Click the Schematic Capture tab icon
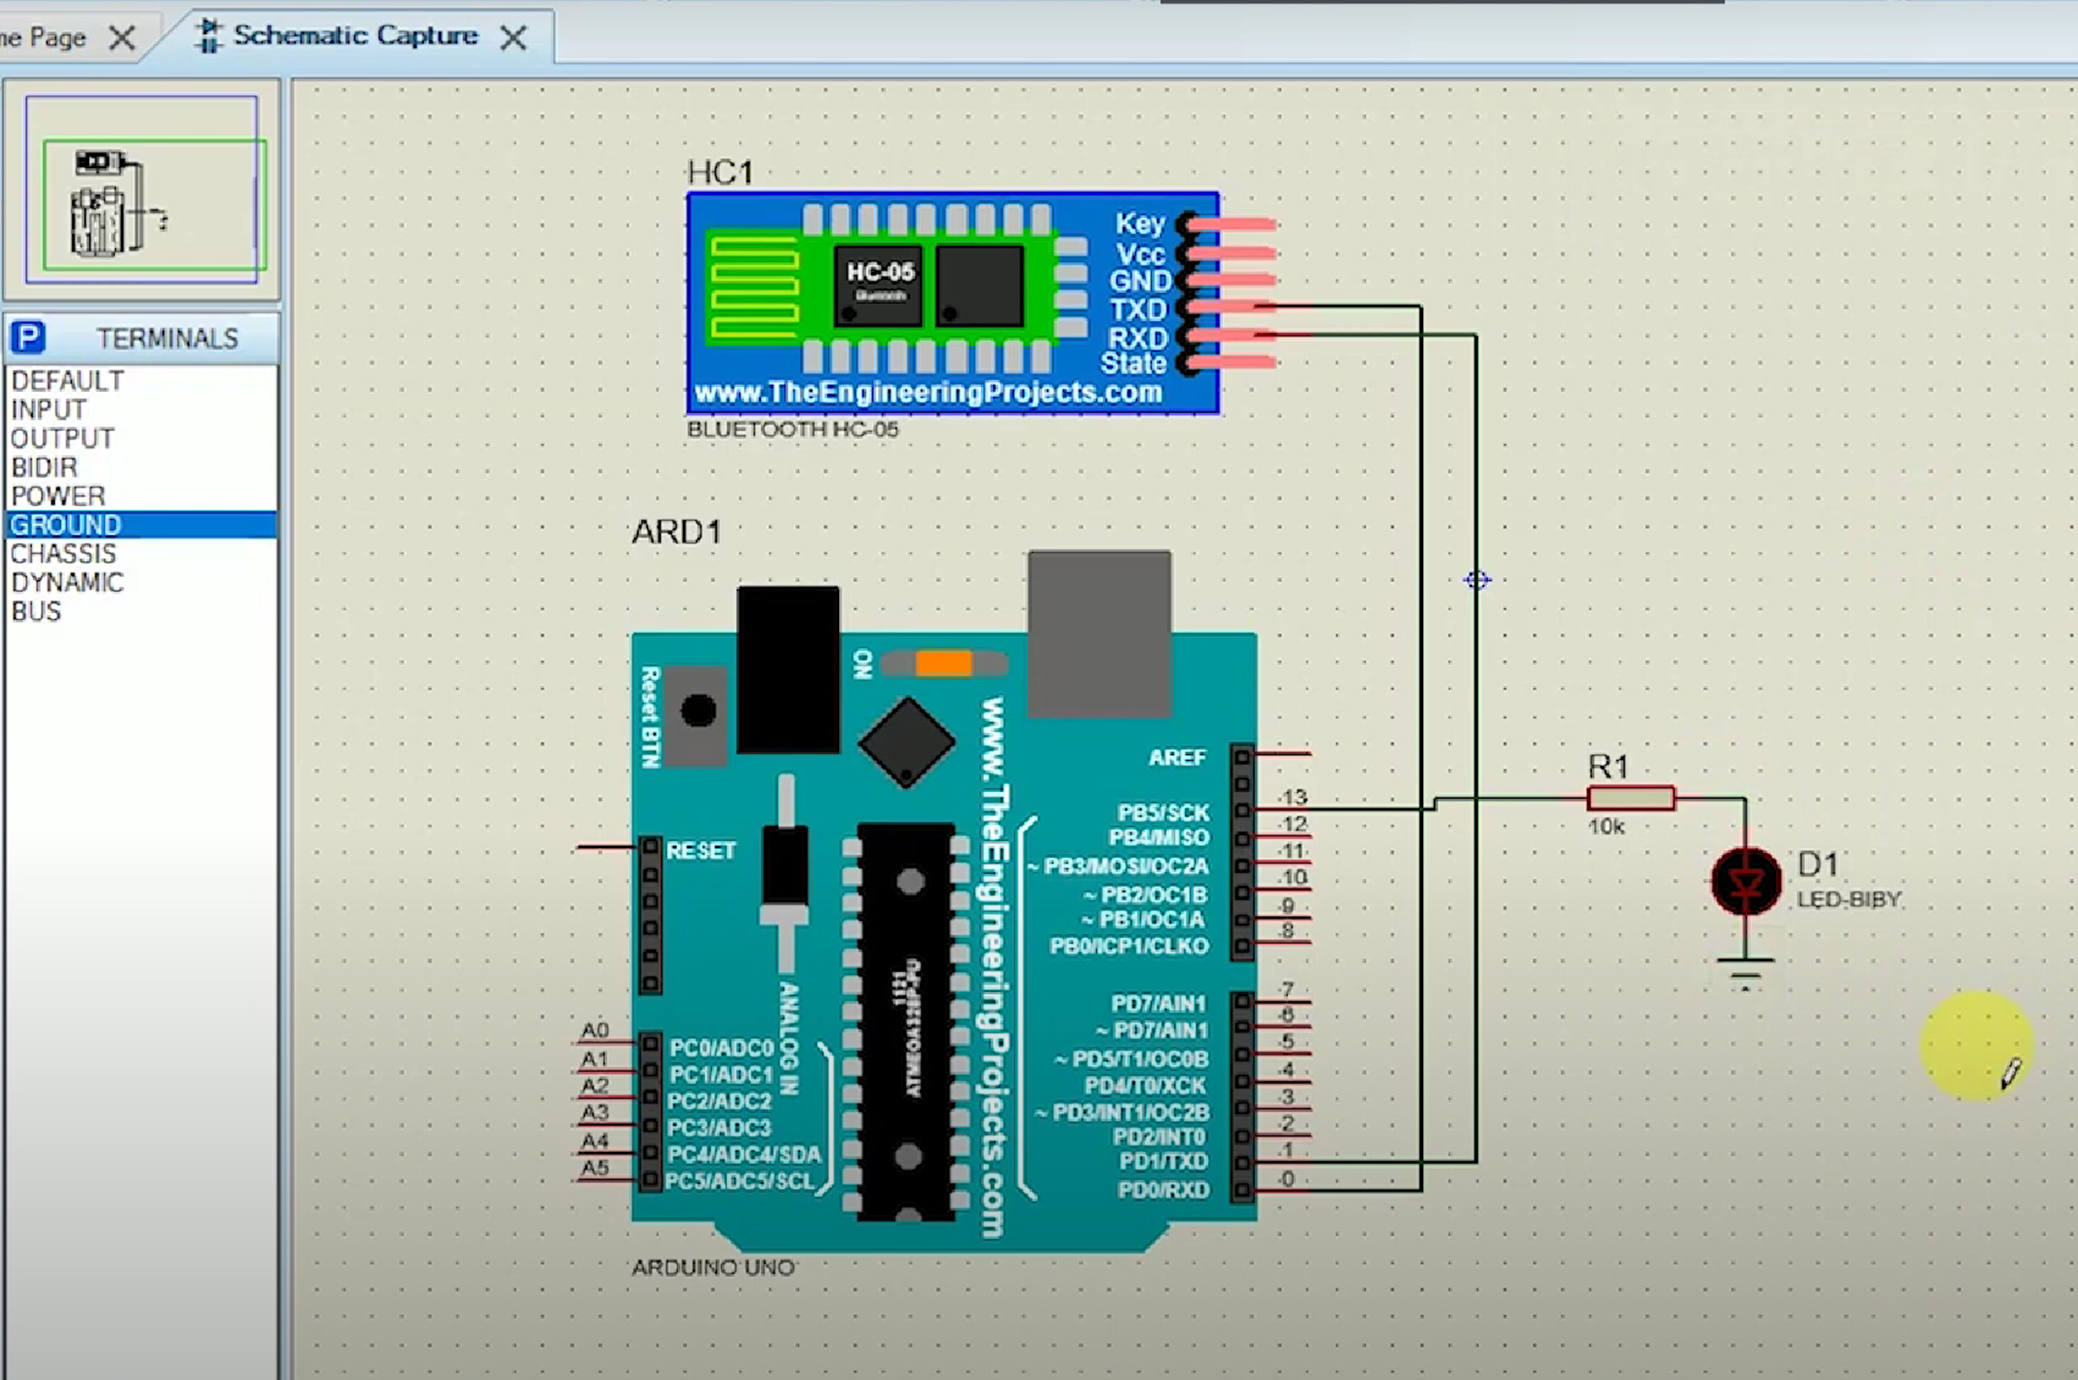 (209, 36)
